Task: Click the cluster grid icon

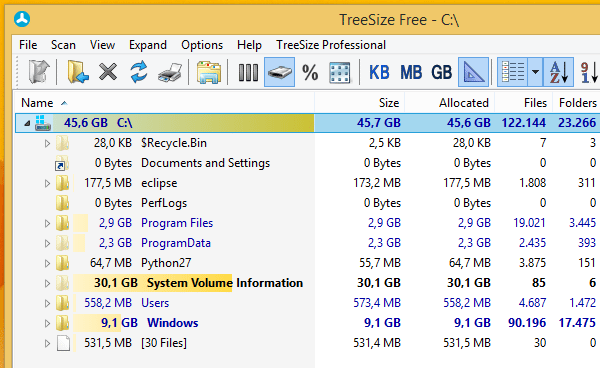Action: (x=340, y=72)
